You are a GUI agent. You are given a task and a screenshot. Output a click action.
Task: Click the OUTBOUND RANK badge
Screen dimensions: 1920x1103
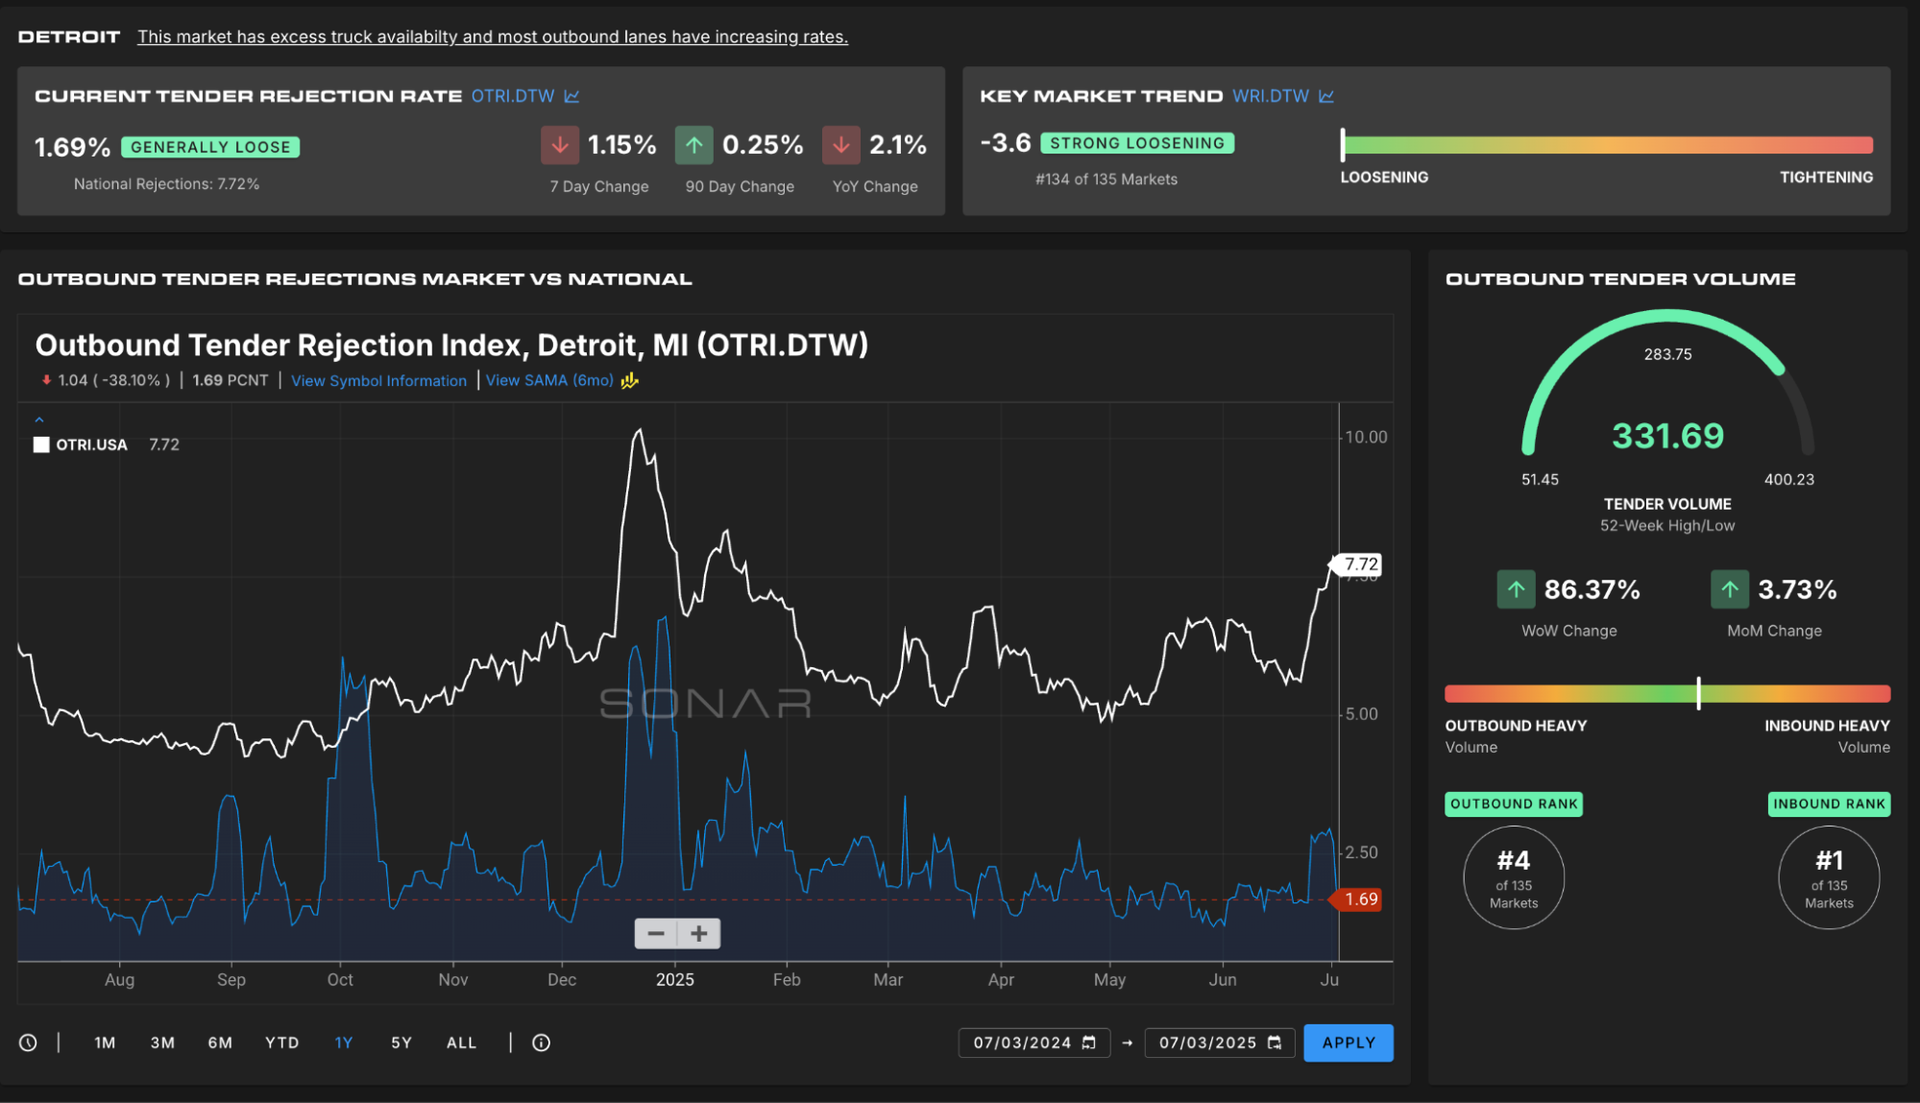point(1513,804)
